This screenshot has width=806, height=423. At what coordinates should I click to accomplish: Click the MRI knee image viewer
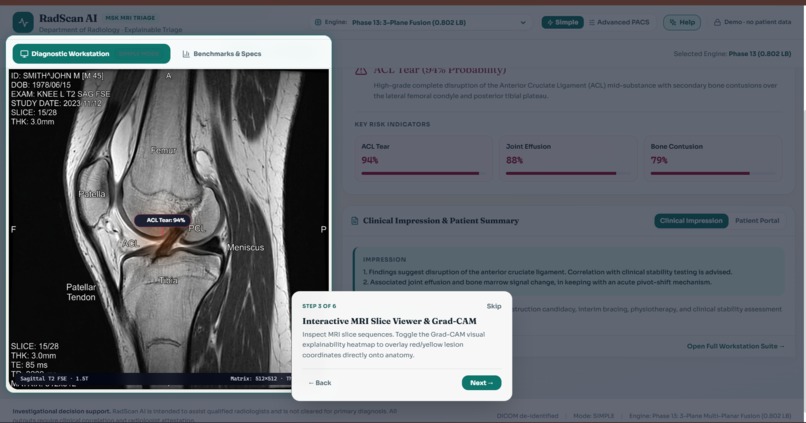pos(169,229)
